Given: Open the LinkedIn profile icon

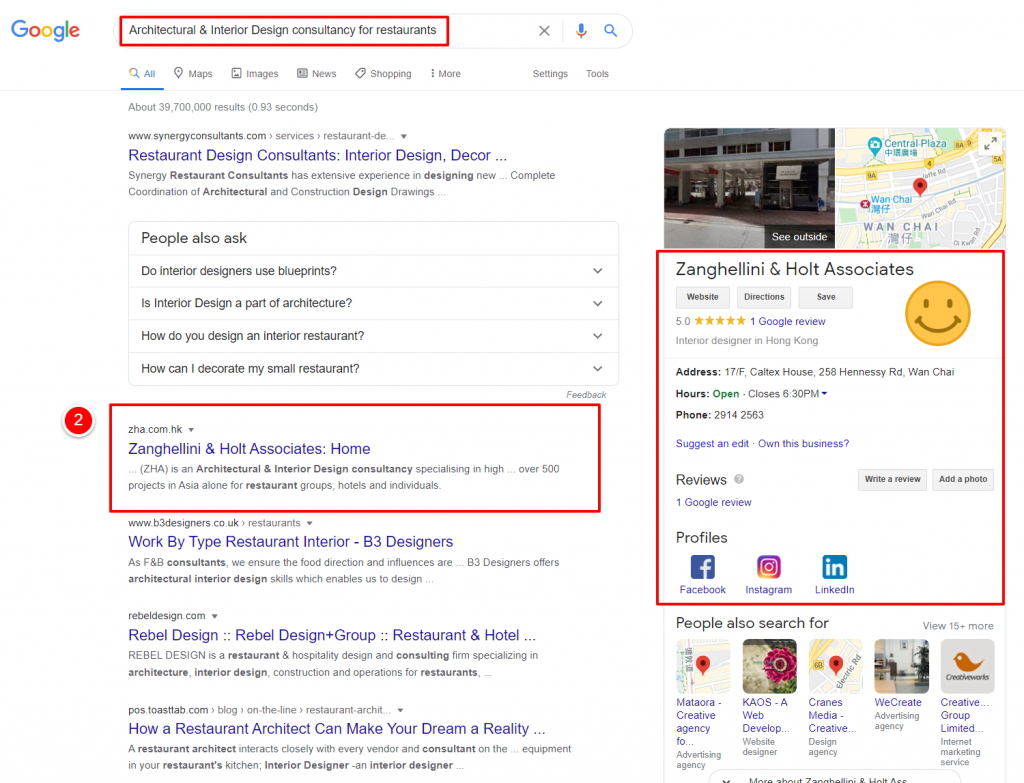Looking at the screenshot, I should coord(835,567).
